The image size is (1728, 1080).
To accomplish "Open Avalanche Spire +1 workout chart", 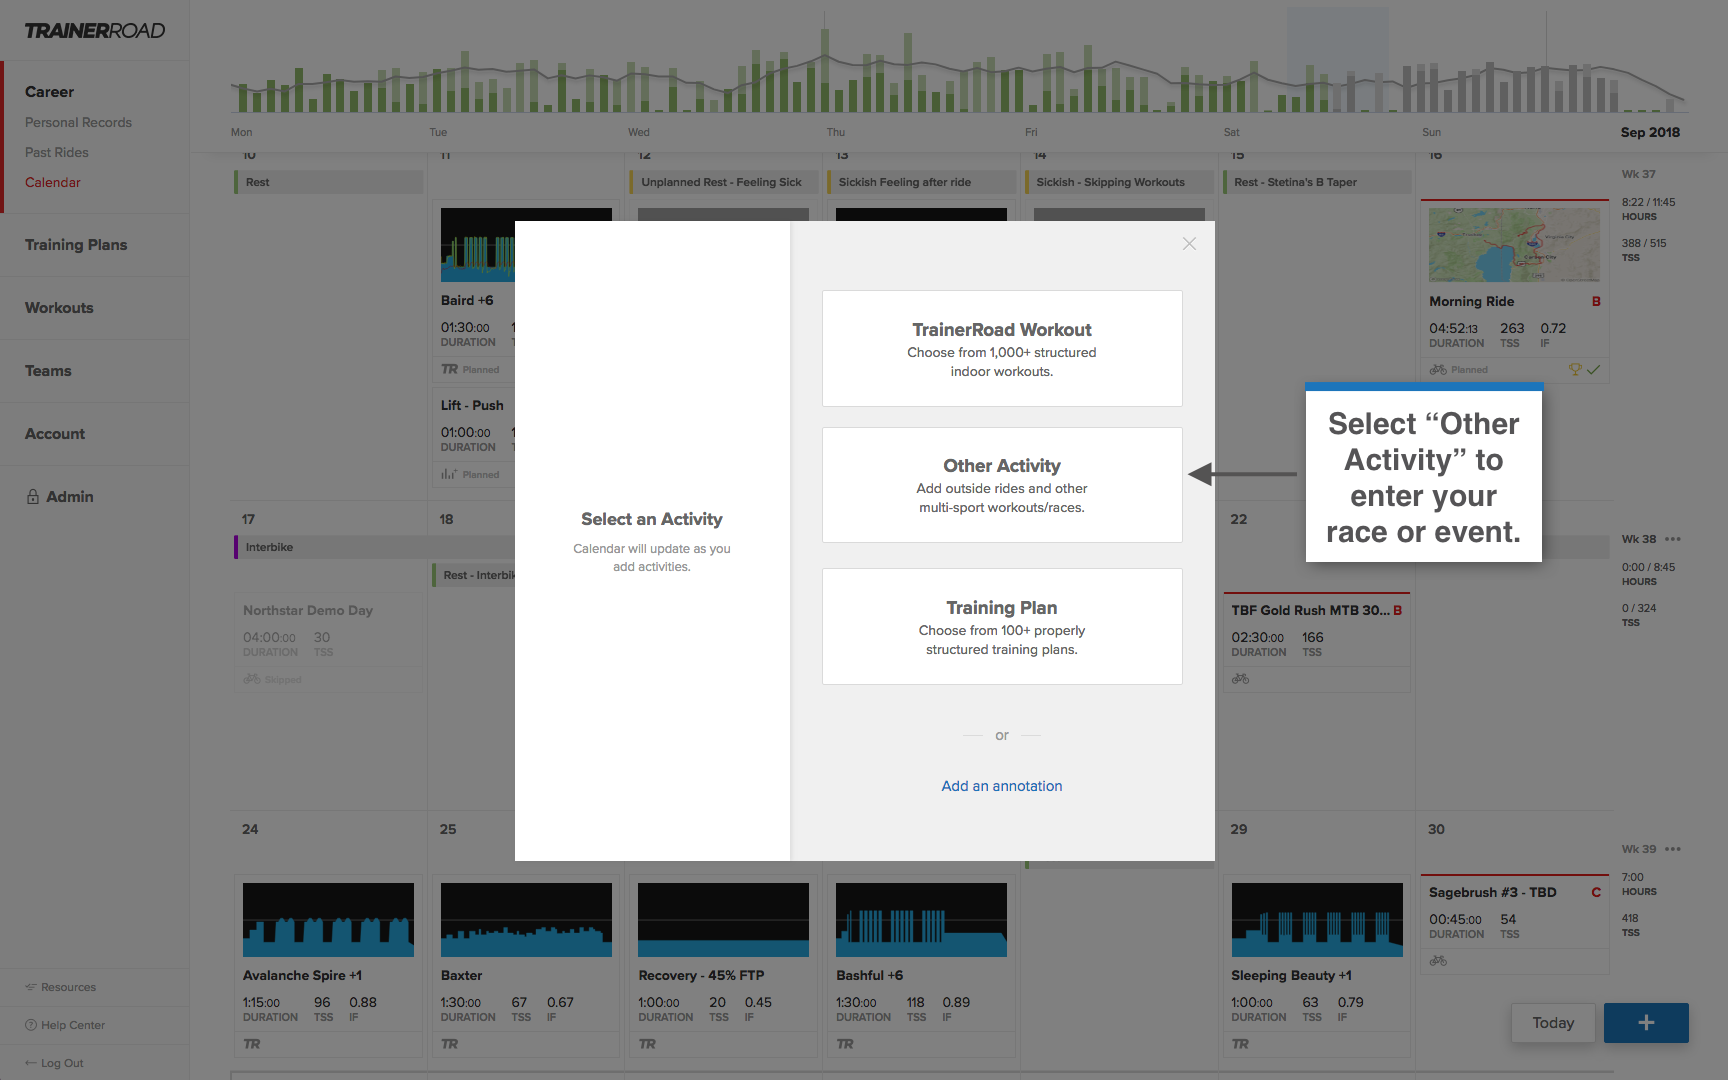I will coord(328,920).
